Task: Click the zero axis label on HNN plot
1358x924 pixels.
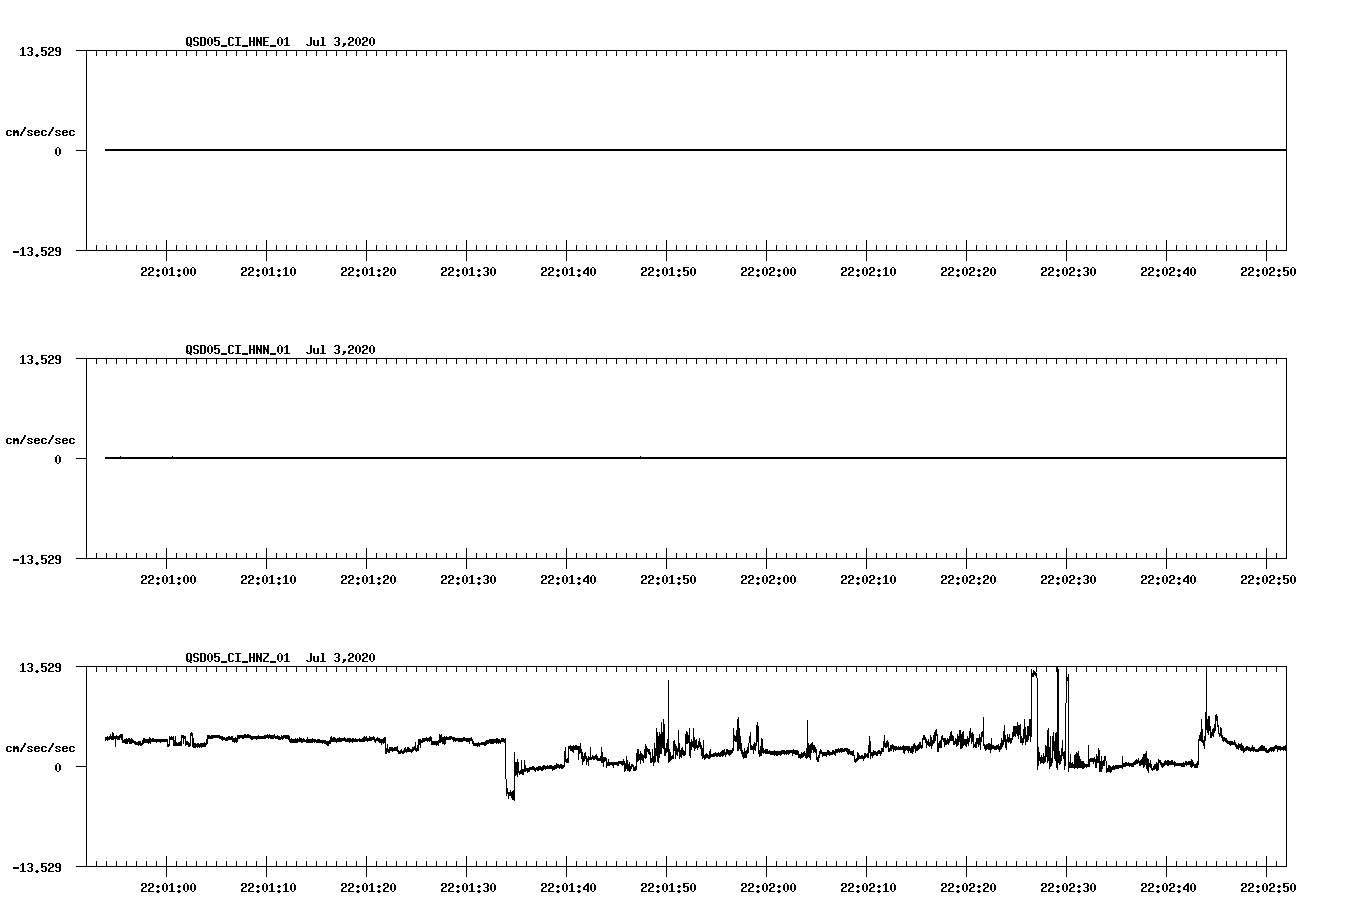Action: coord(58,460)
